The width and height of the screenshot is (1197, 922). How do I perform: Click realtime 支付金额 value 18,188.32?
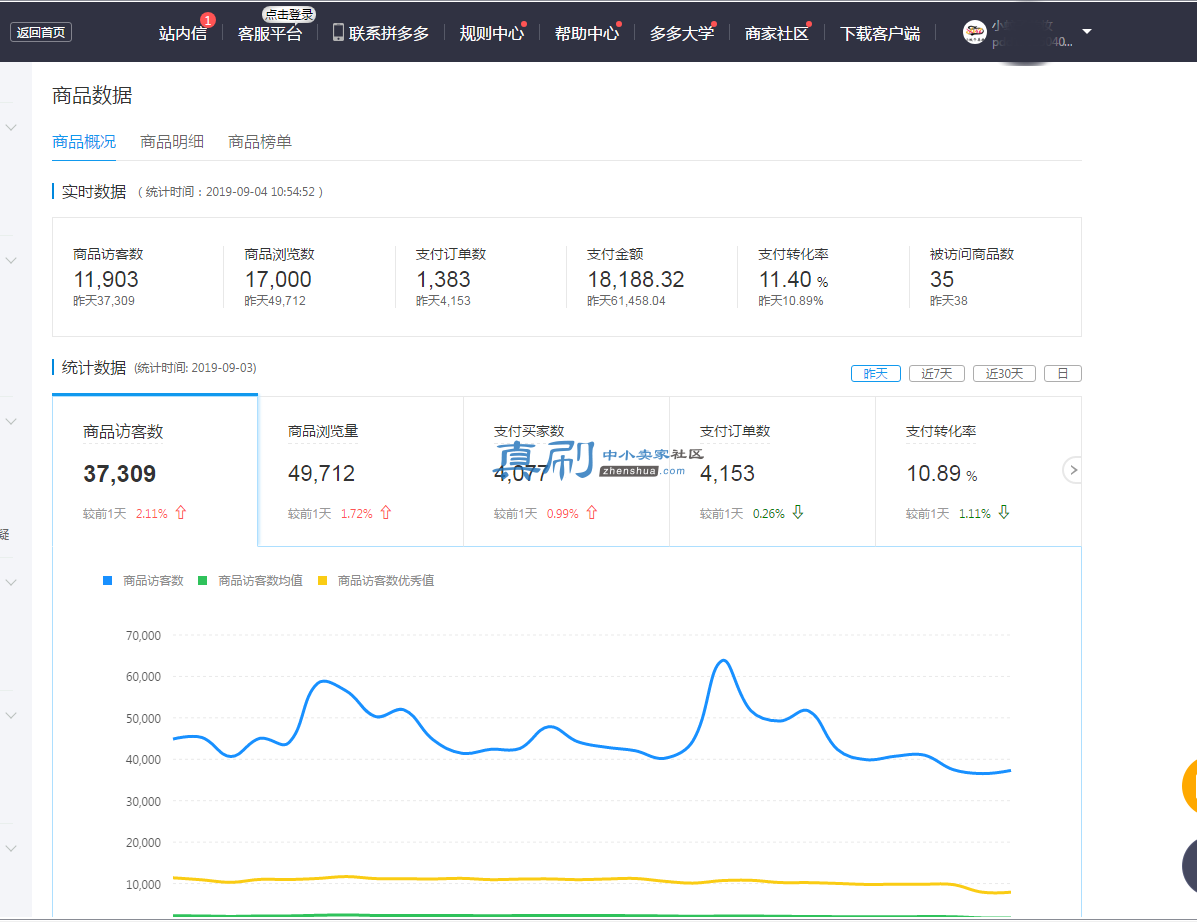pos(635,279)
